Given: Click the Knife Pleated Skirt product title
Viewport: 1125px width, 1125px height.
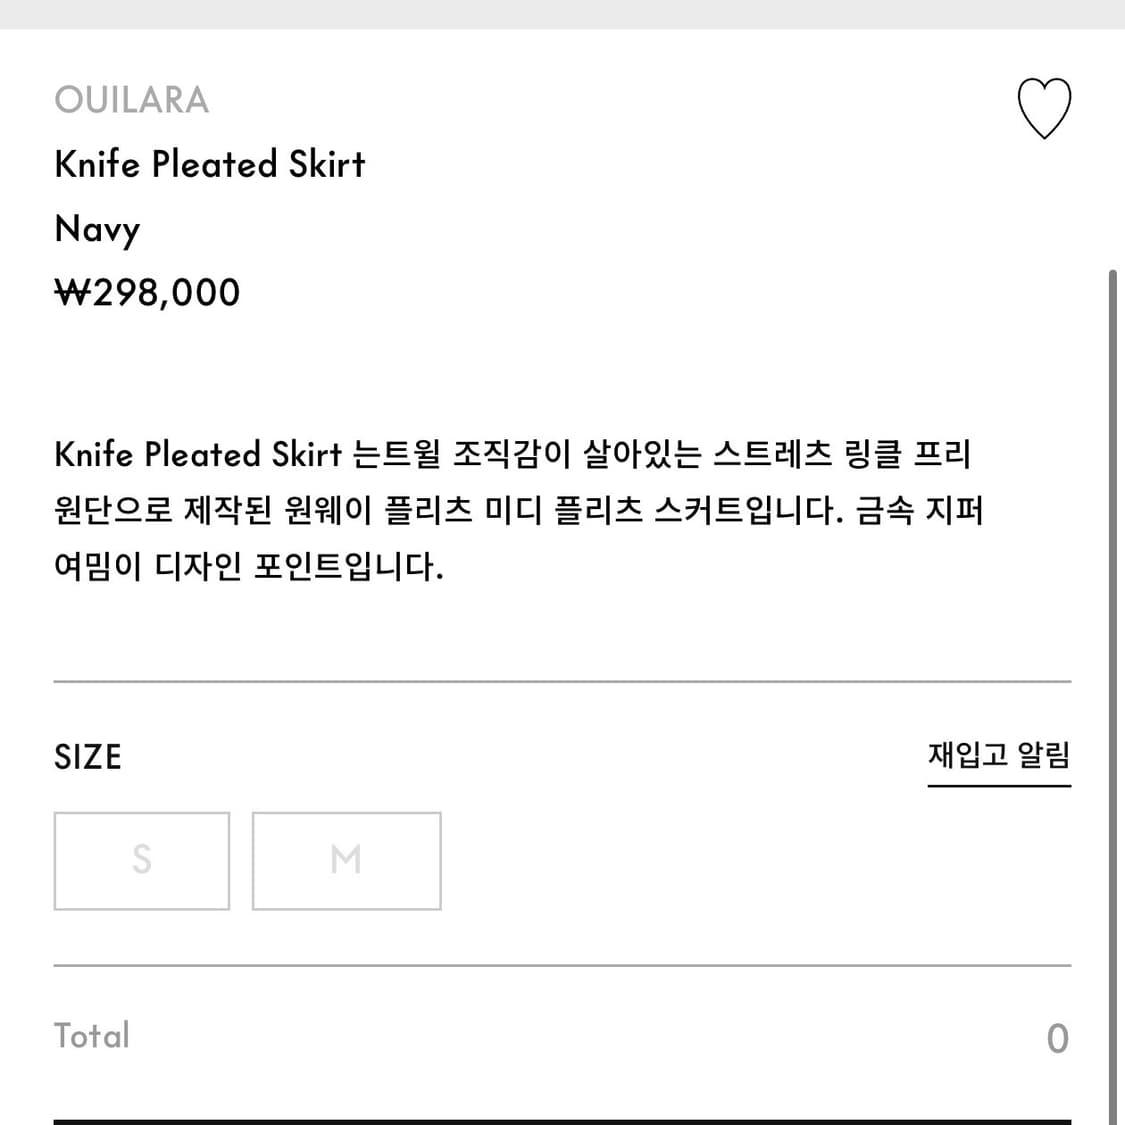Looking at the screenshot, I should click(210, 164).
